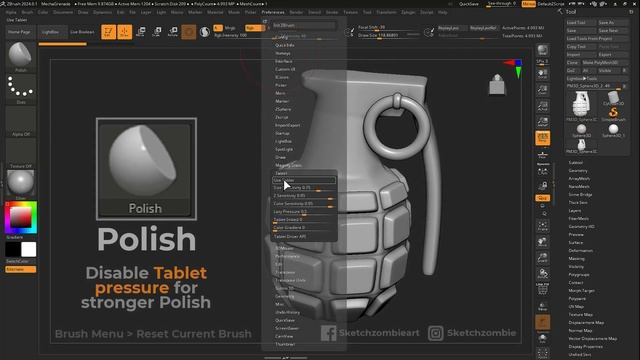
Task: Click the Save As button
Action: click(613, 22)
